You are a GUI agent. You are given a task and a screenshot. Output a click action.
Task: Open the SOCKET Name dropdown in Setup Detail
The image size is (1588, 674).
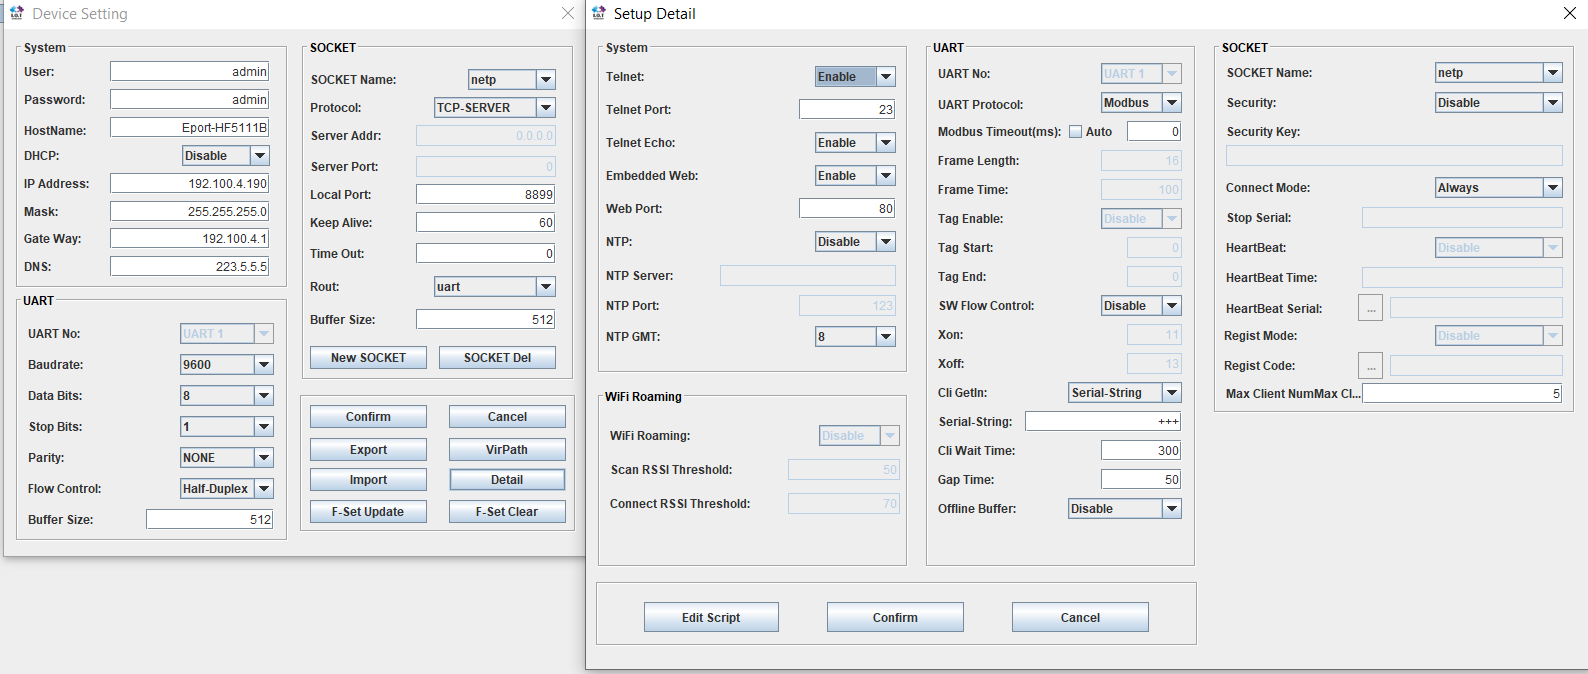[1553, 73]
